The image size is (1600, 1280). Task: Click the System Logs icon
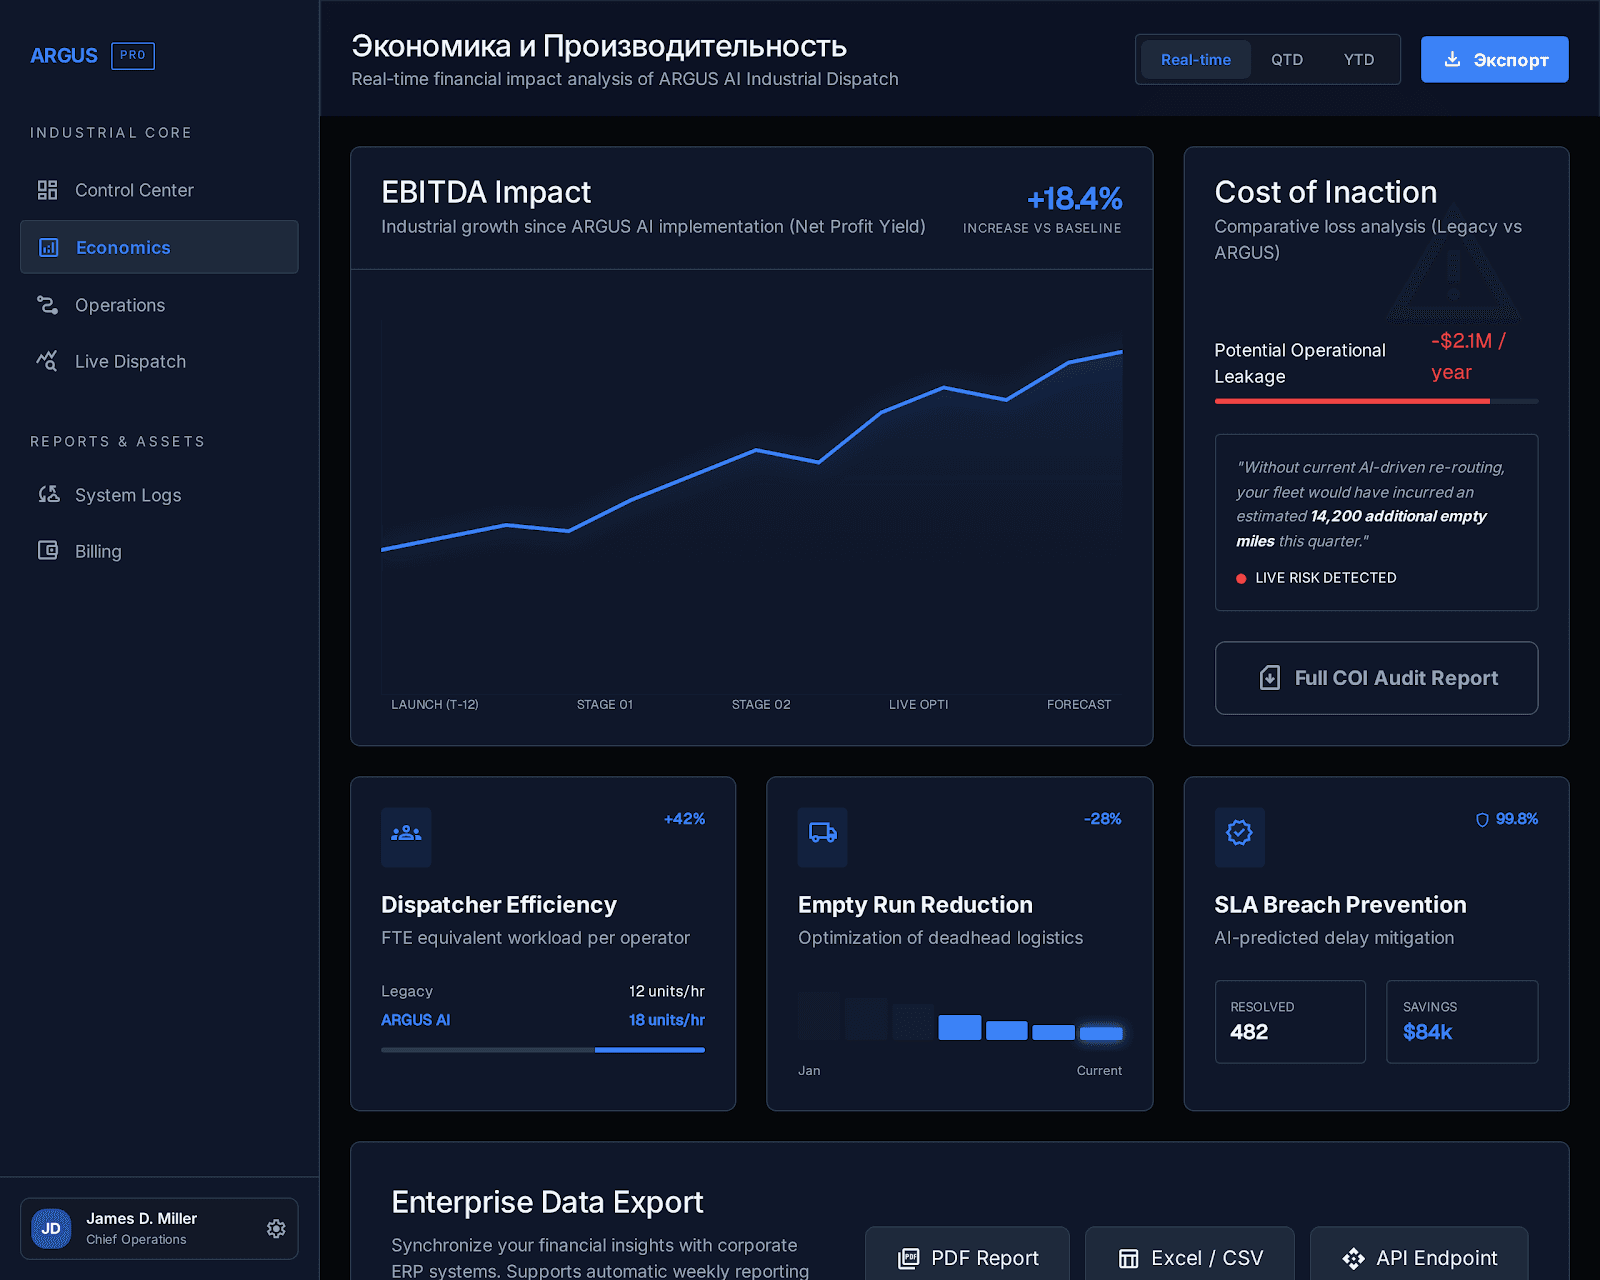point(48,494)
